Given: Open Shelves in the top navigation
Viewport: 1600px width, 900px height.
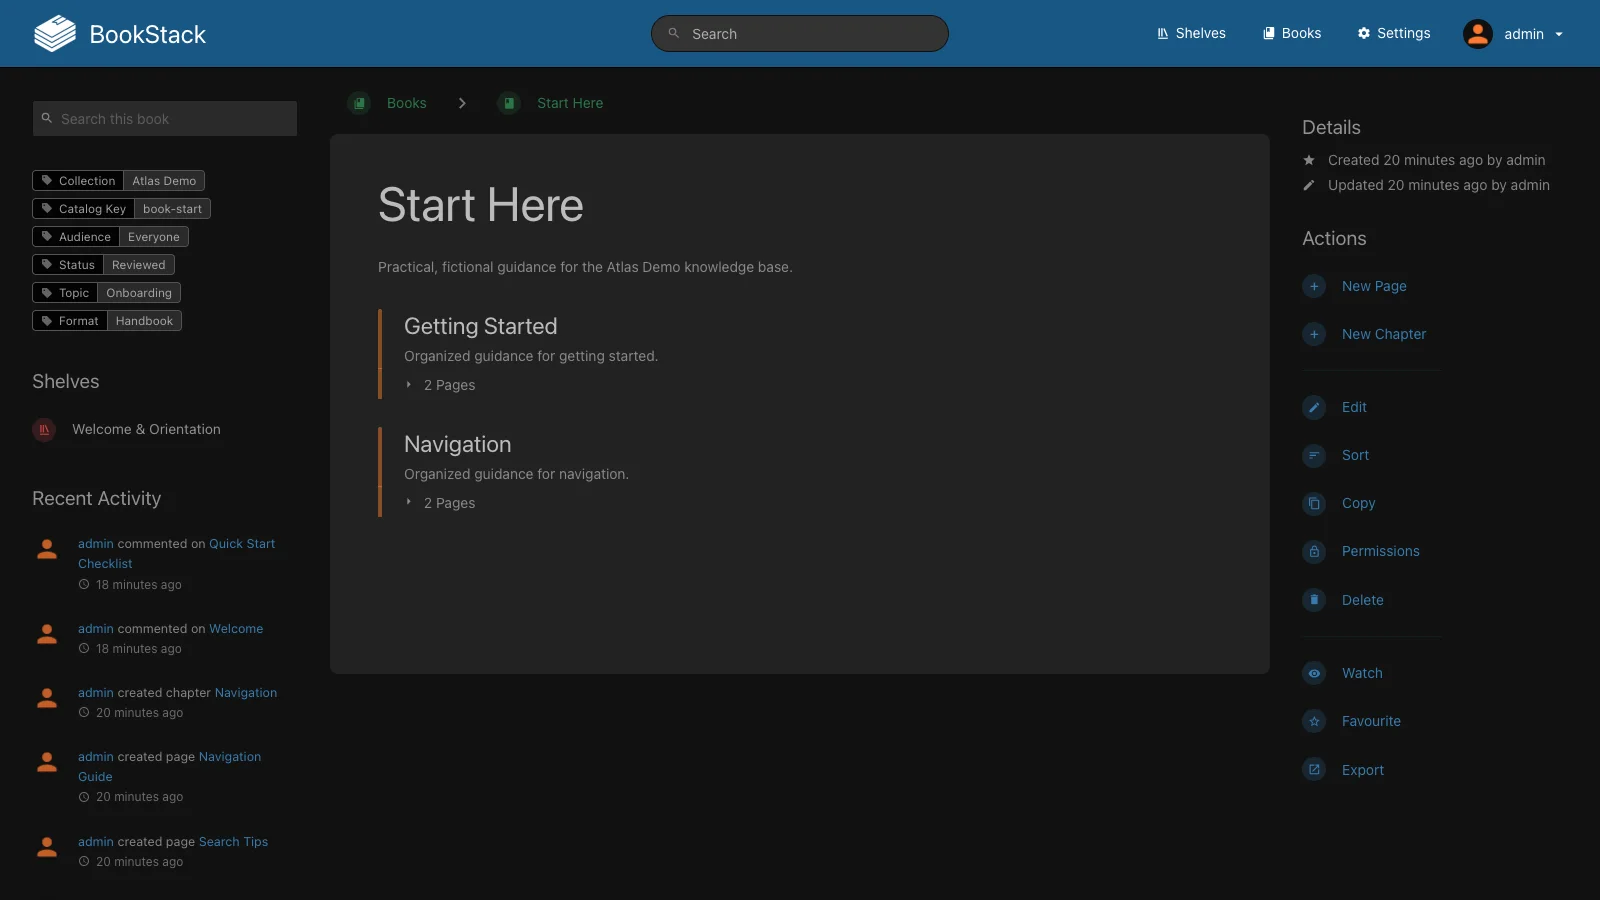Looking at the screenshot, I should (1191, 33).
